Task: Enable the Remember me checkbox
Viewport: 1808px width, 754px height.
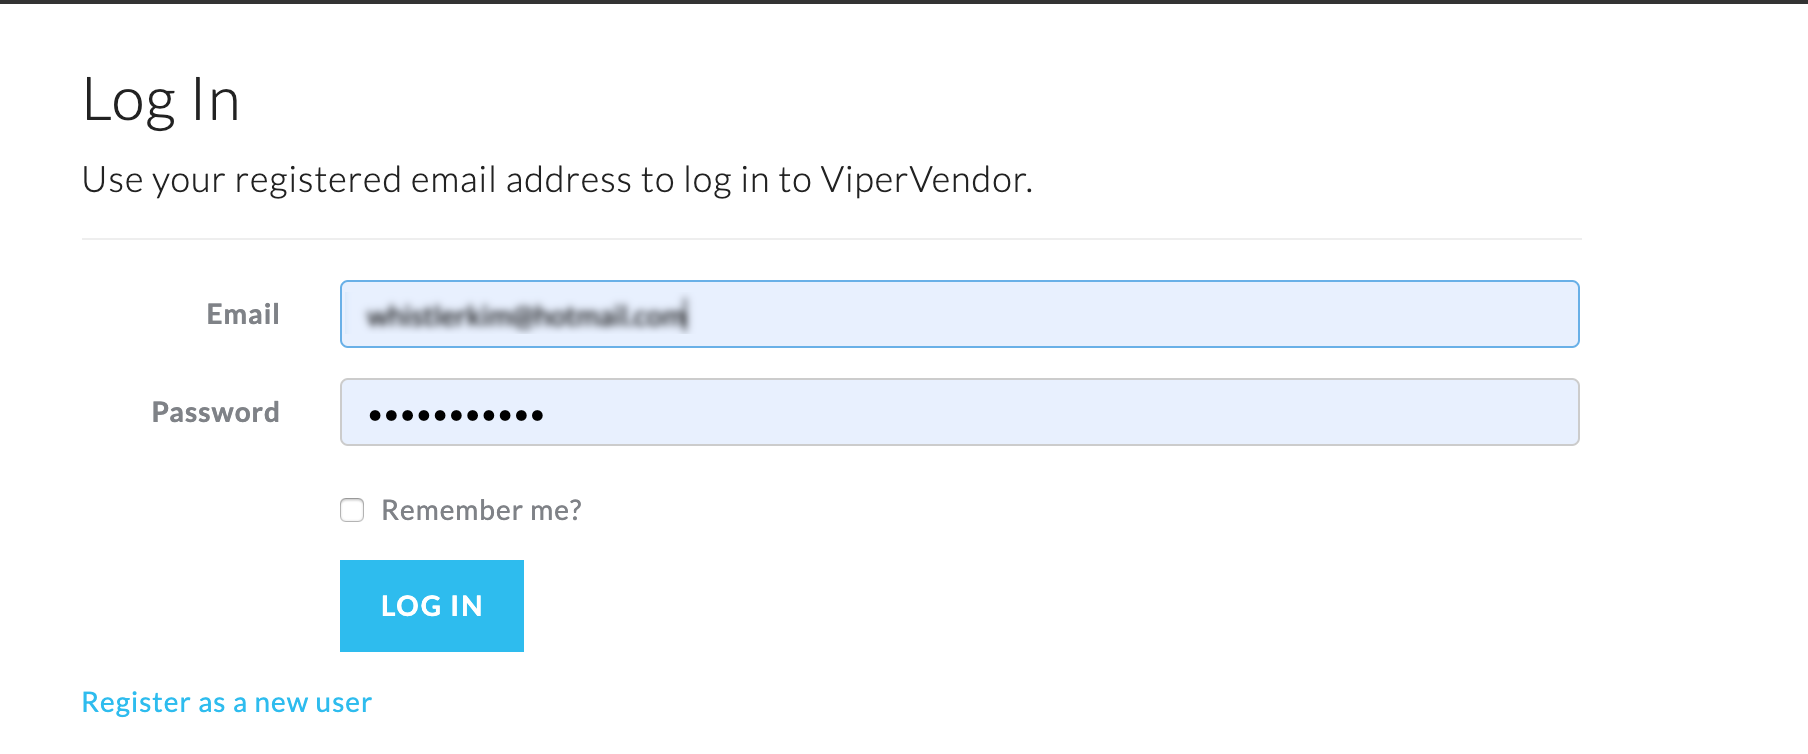Action: coord(352,510)
